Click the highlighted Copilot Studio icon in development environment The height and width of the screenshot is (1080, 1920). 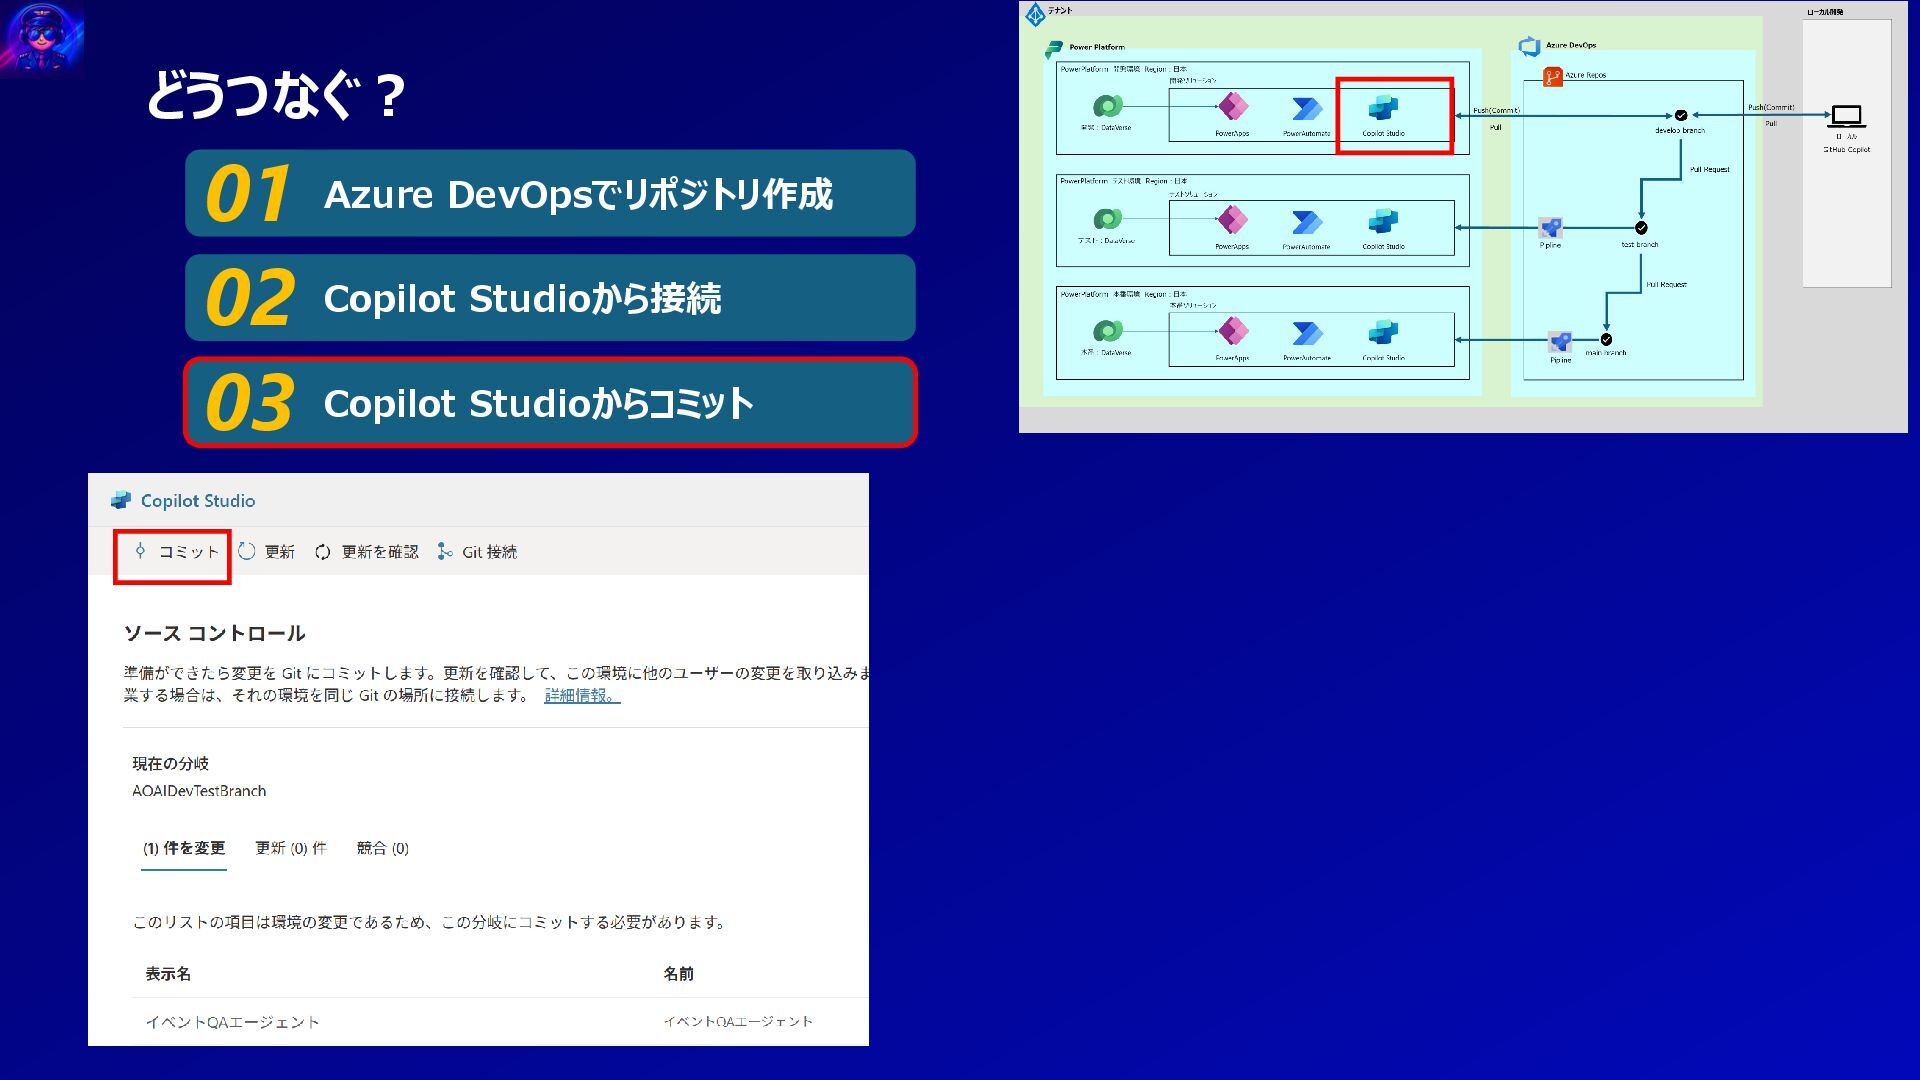click(1383, 108)
